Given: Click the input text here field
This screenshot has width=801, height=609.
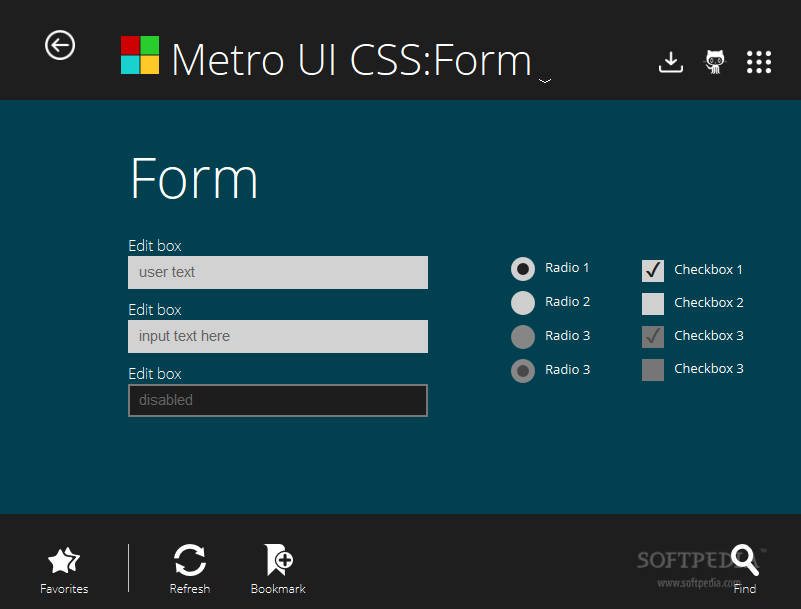Looking at the screenshot, I should [x=277, y=336].
